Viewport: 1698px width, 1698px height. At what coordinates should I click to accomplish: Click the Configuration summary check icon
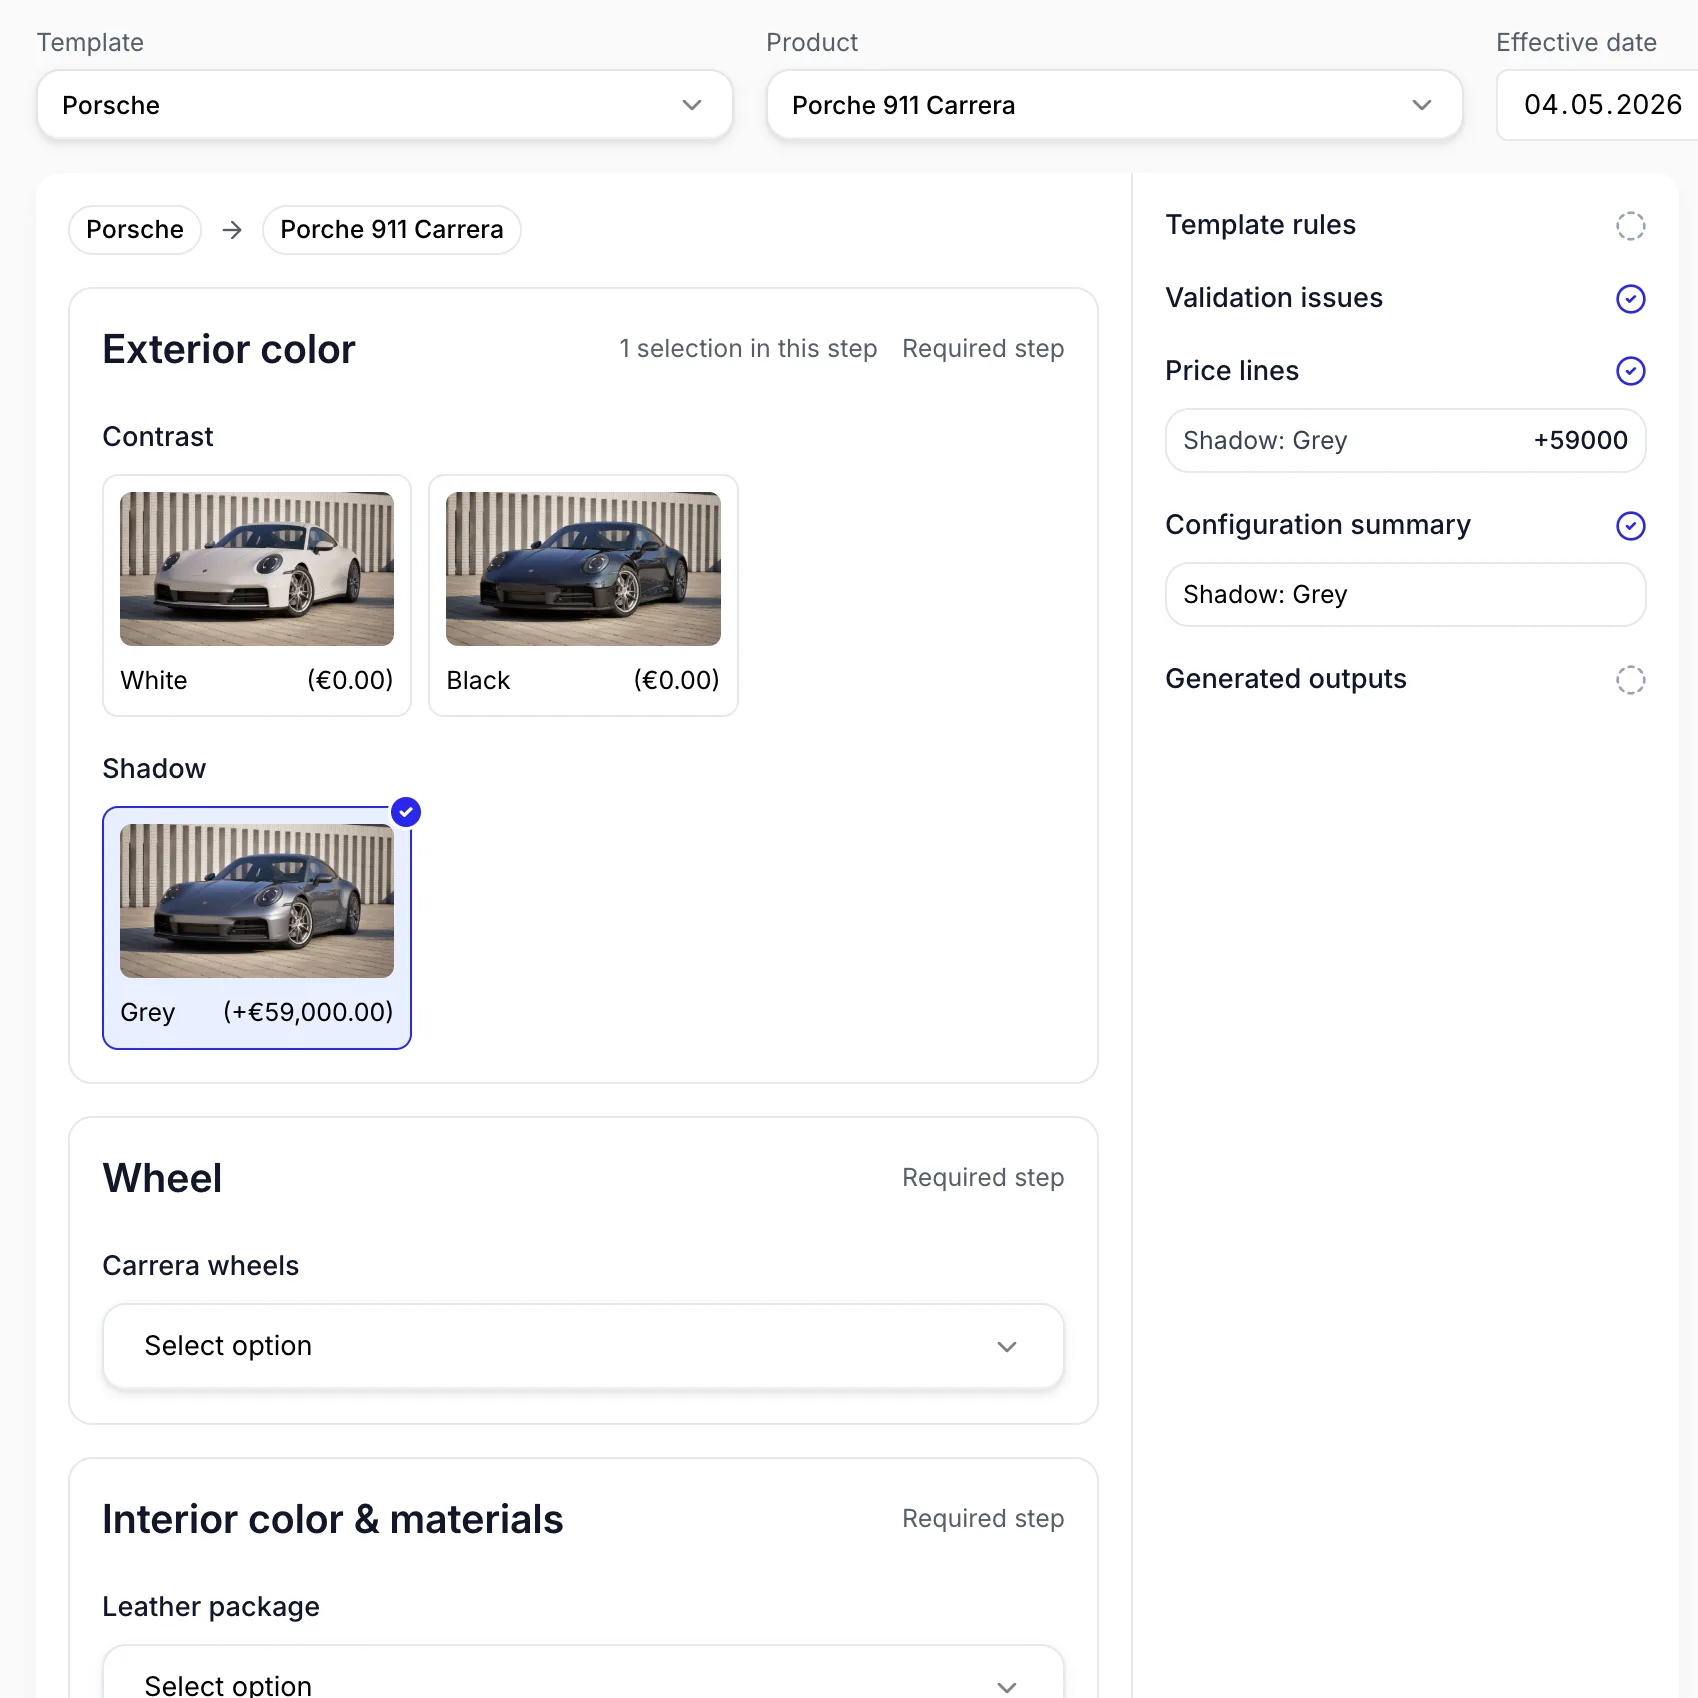(1630, 526)
